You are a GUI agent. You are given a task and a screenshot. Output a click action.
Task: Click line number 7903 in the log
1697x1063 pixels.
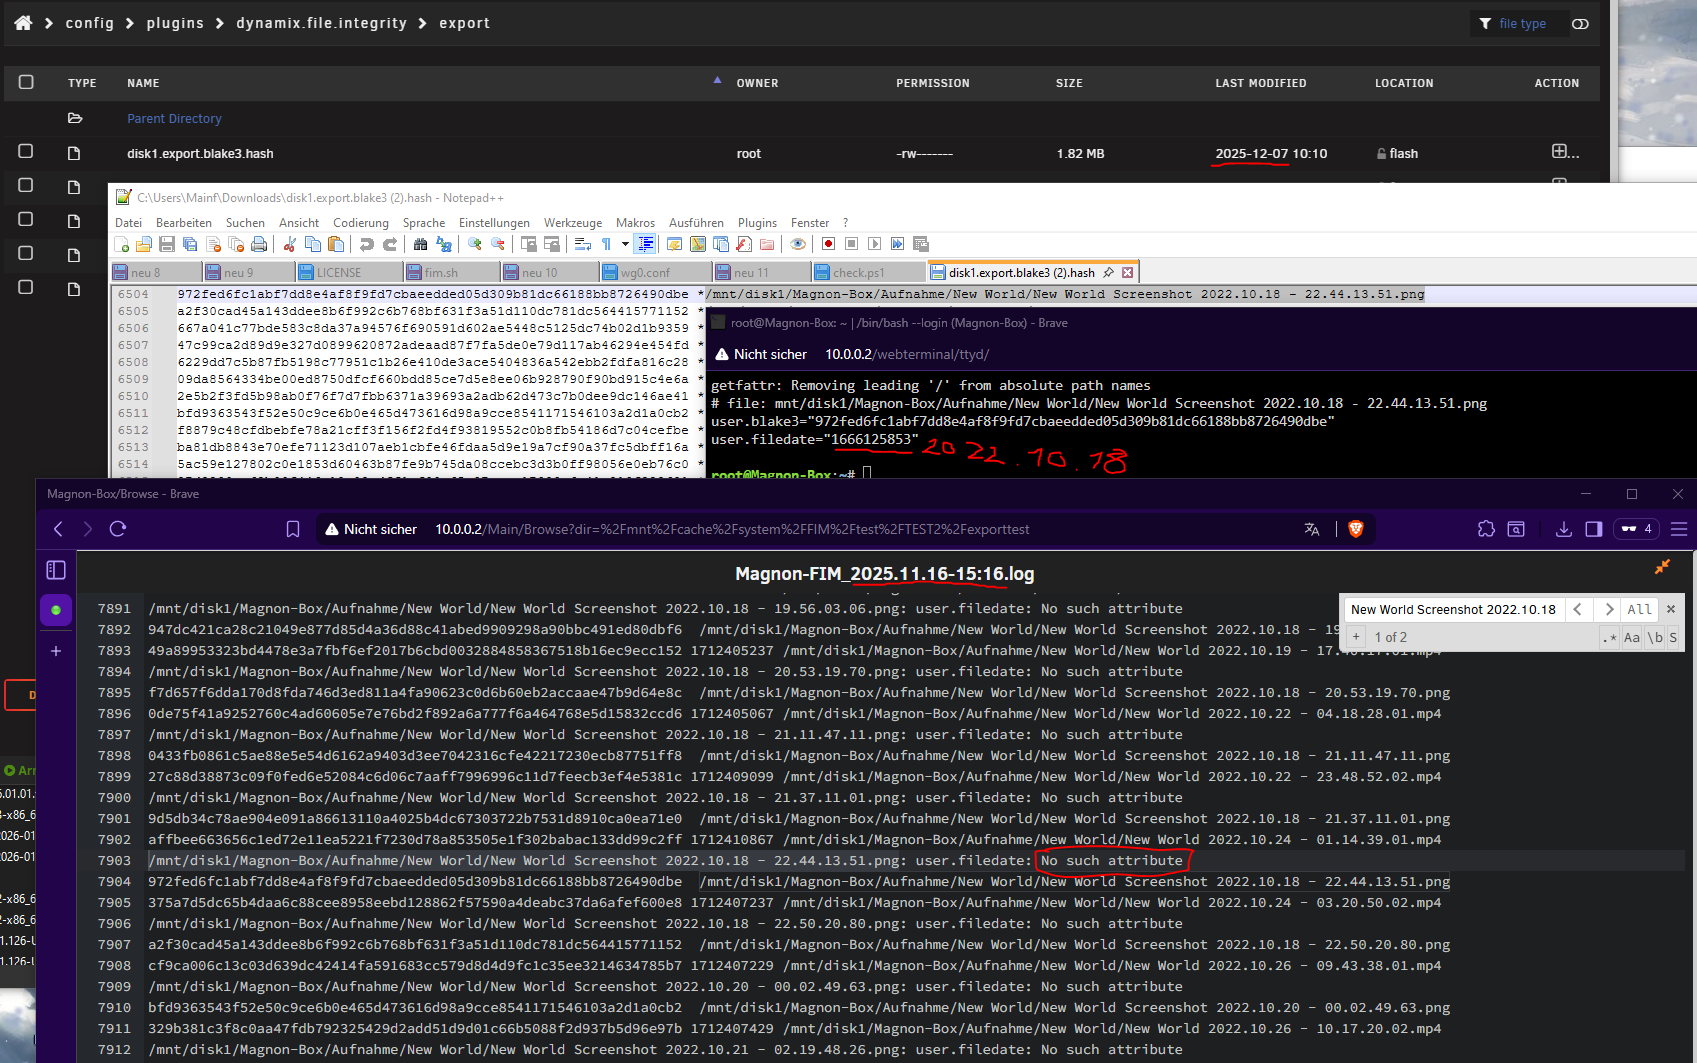[x=114, y=860]
